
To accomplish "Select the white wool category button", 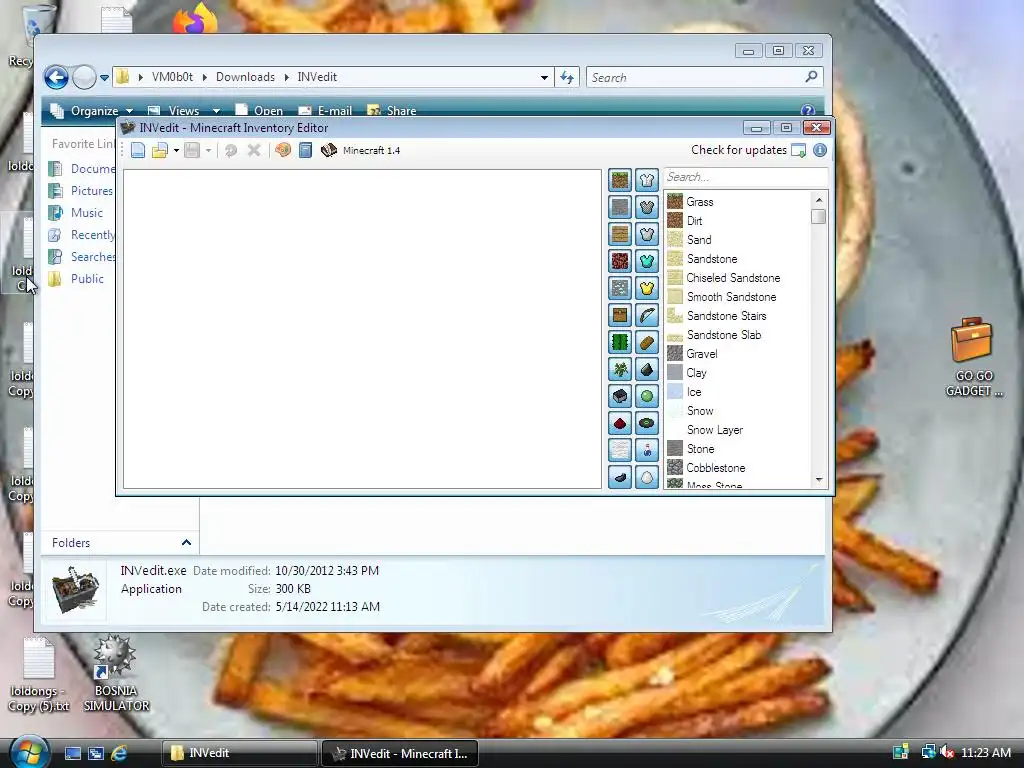I will click(620, 450).
